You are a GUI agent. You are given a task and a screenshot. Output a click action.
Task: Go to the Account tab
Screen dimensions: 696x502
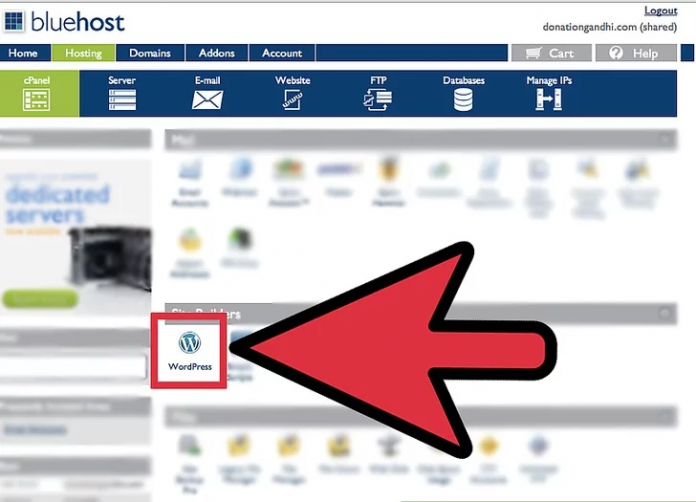(282, 53)
